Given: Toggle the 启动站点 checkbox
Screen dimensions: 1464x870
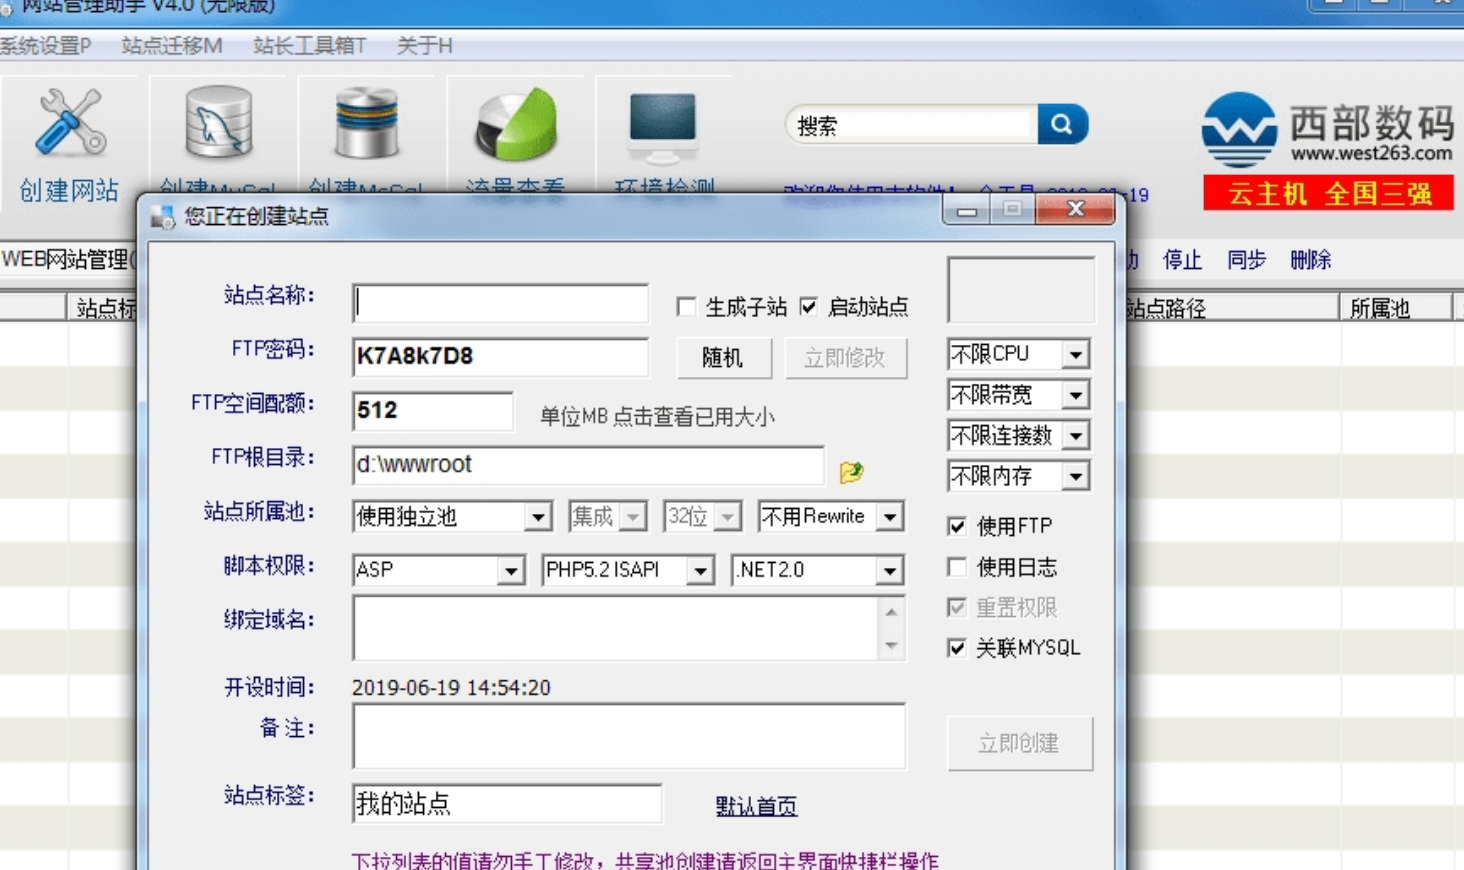Looking at the screenshot, I should pyautogui.click(x=808, y=307).
